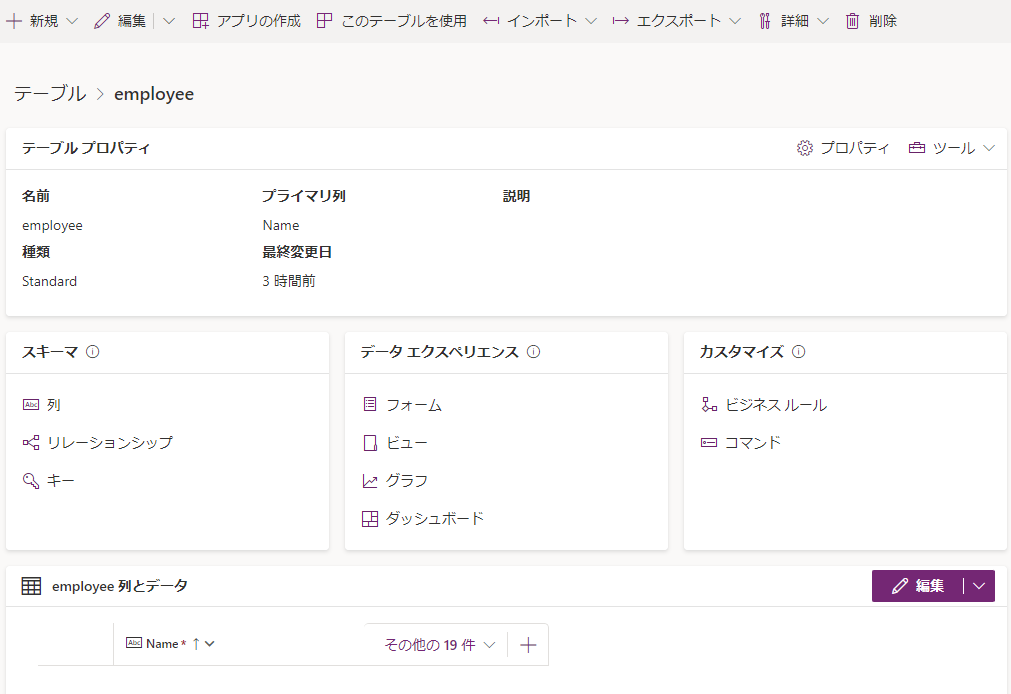Viewport: 1011px width, 694px height.
Task: Click the グラフ chart icon
Action: pos(370,481)
